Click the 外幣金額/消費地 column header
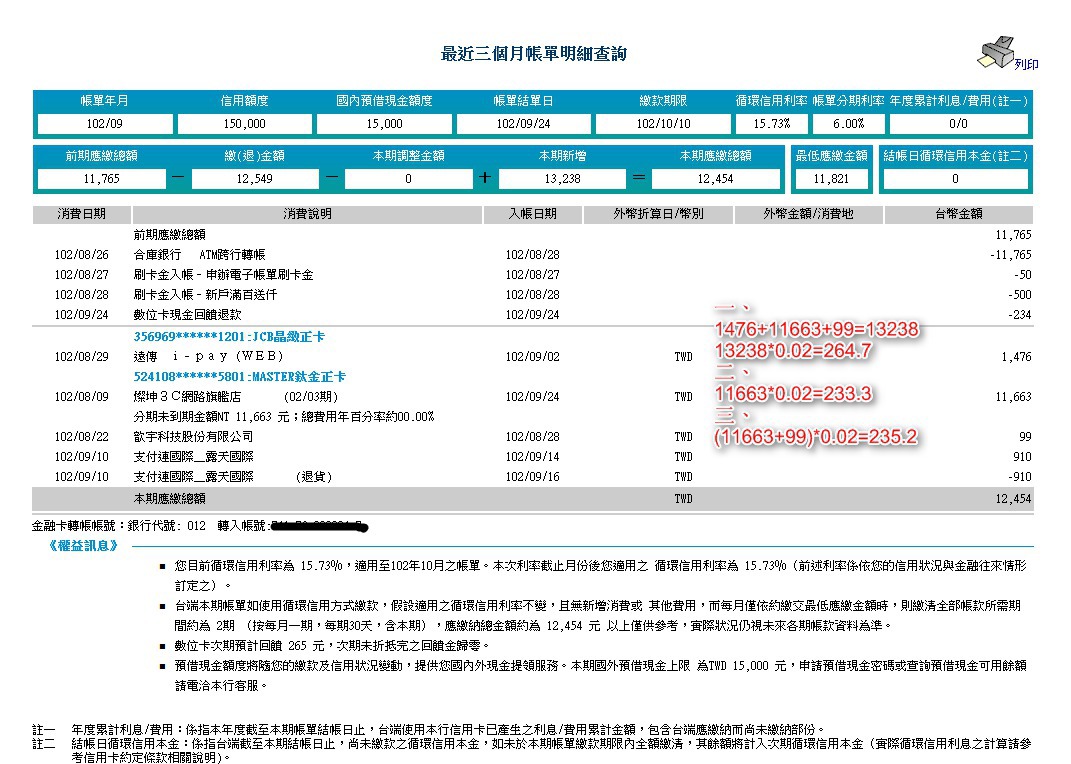This screenshot has height=764, width=1071. click(809, 214)
